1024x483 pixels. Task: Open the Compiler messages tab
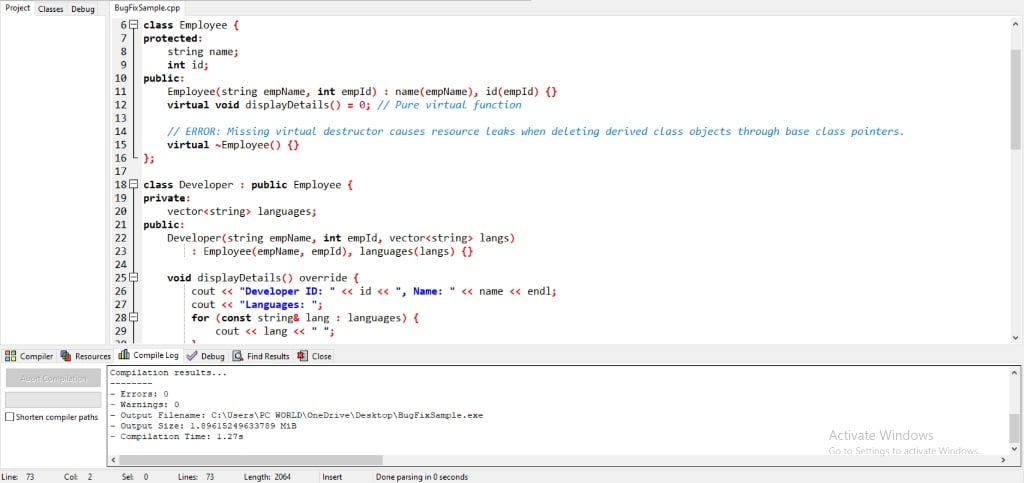click(x=29, y=356)
